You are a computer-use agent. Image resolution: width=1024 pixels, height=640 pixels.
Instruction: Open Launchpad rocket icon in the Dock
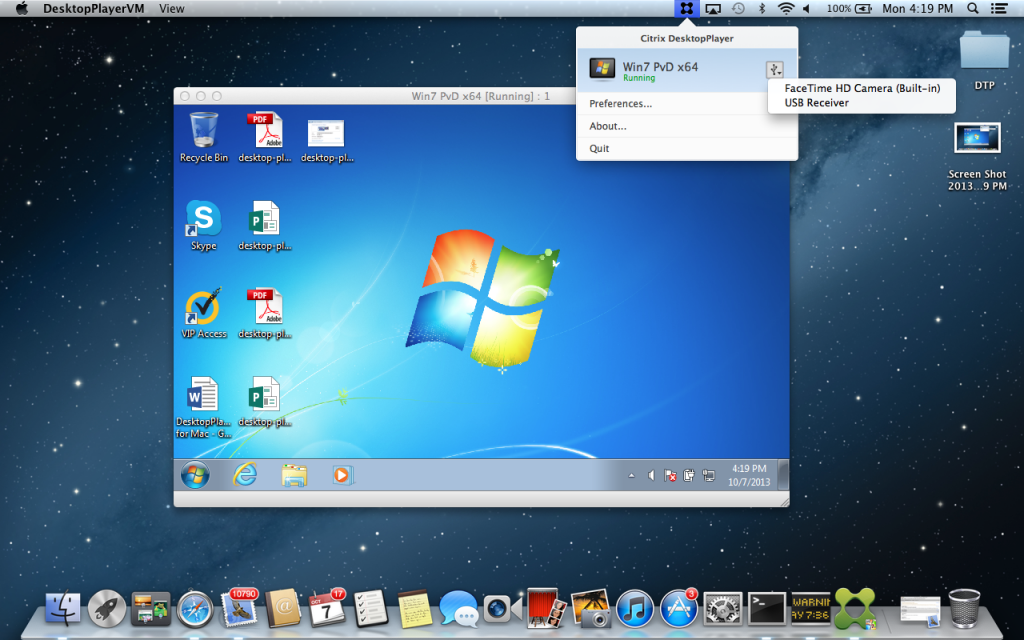point(106,609)
